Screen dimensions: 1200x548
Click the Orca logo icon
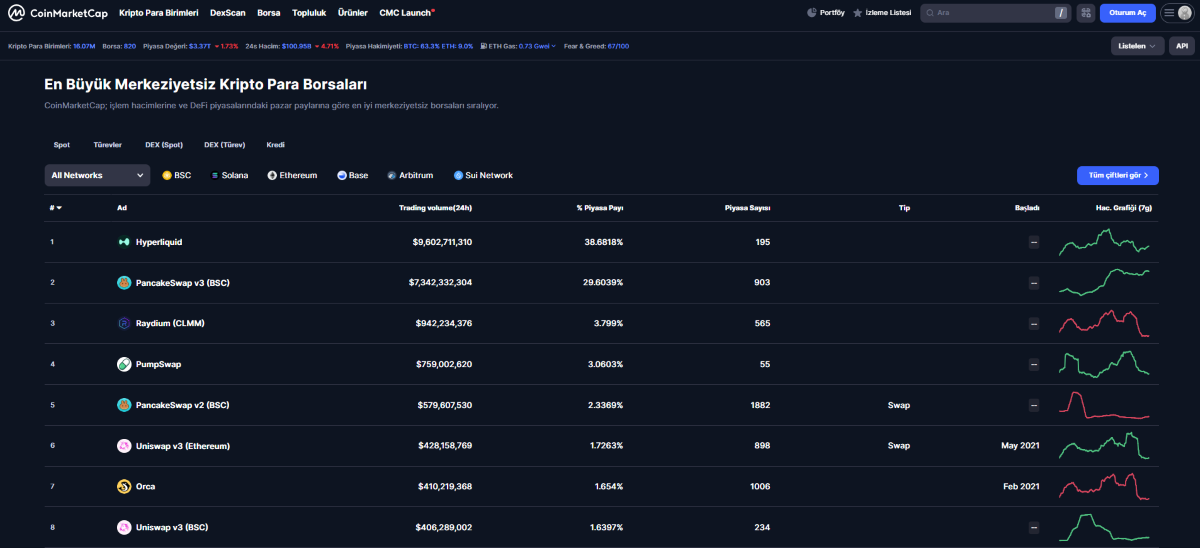pos(124,487)
